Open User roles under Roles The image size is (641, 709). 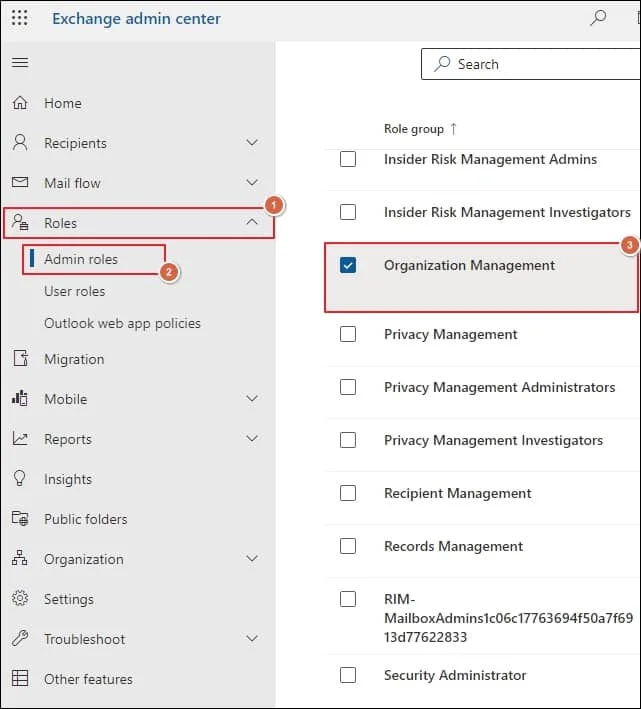(75, 291)
